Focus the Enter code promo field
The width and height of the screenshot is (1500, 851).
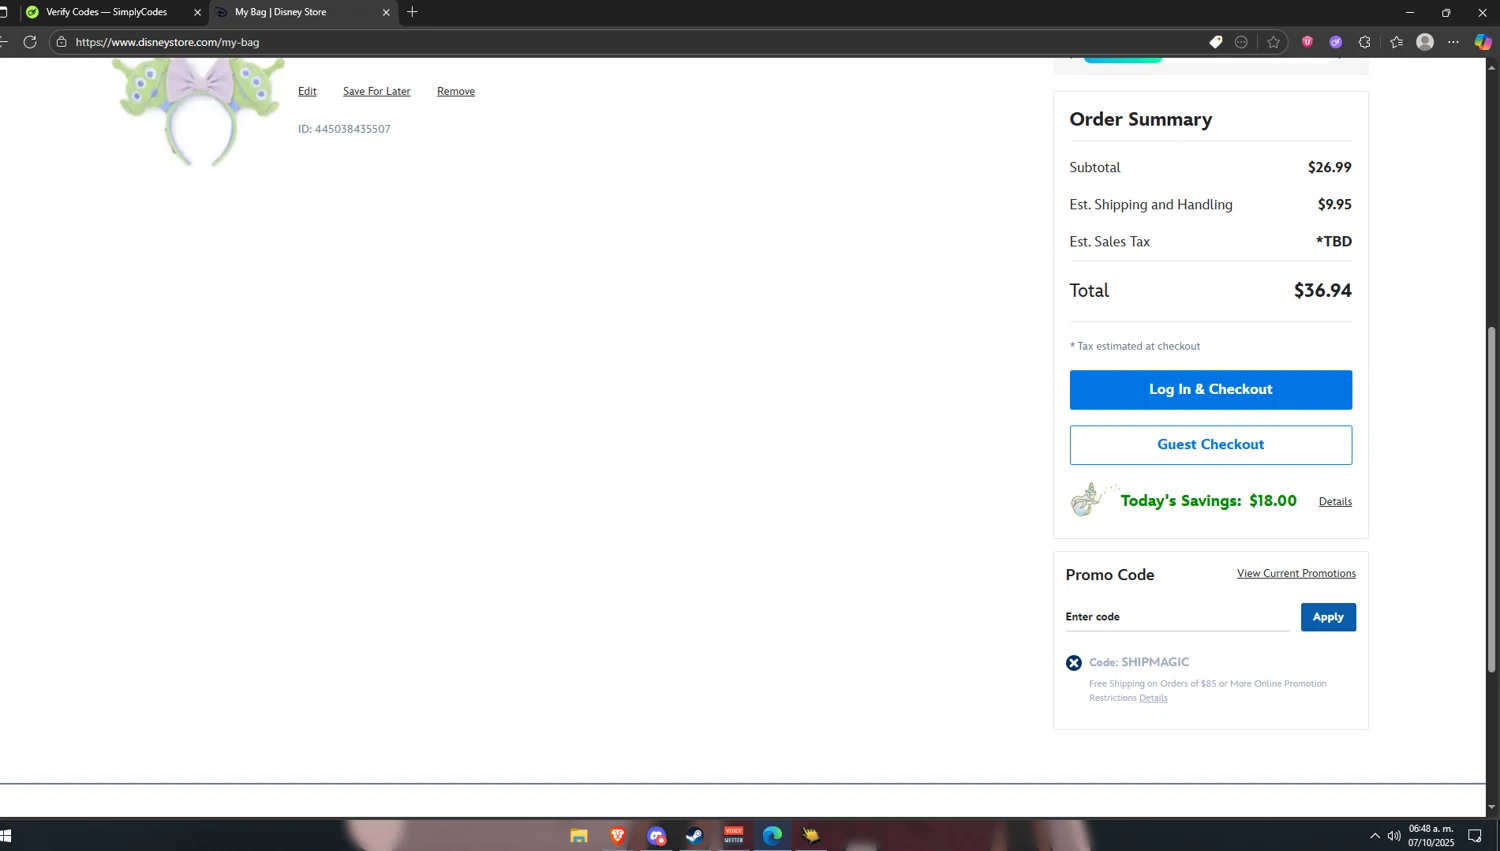point(1177,617)
